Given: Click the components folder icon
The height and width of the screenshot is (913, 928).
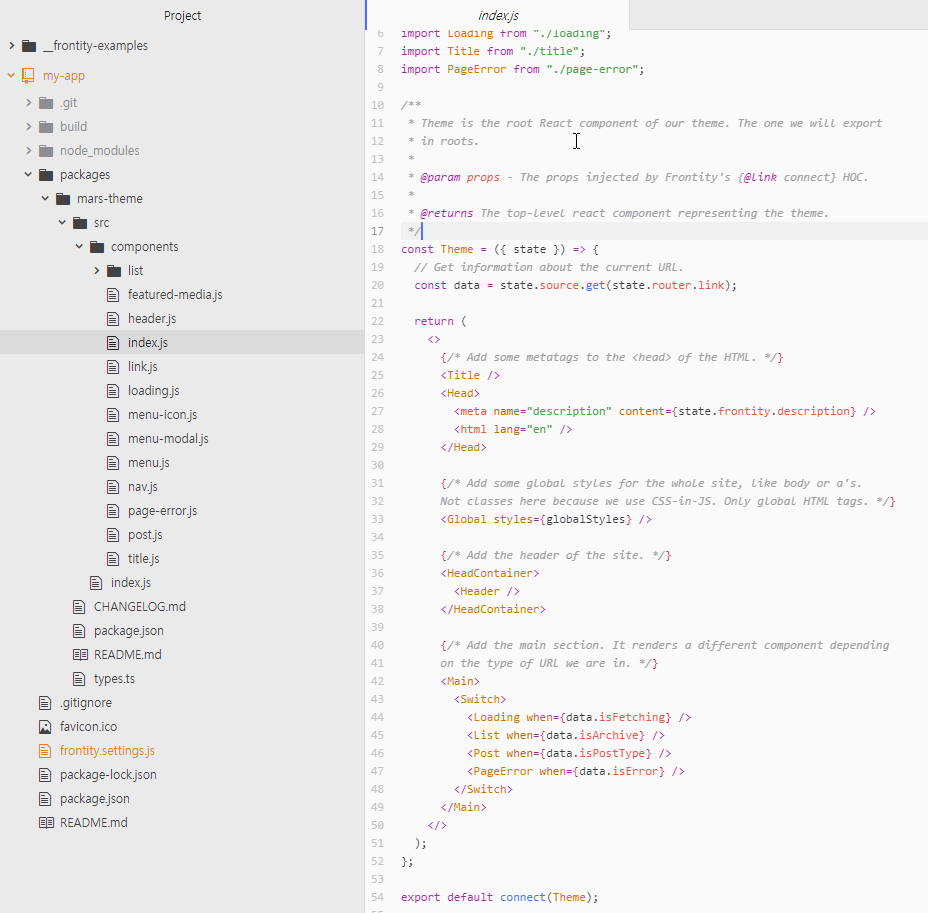Looking at the screenshot, I should click(x=97, y=247).
